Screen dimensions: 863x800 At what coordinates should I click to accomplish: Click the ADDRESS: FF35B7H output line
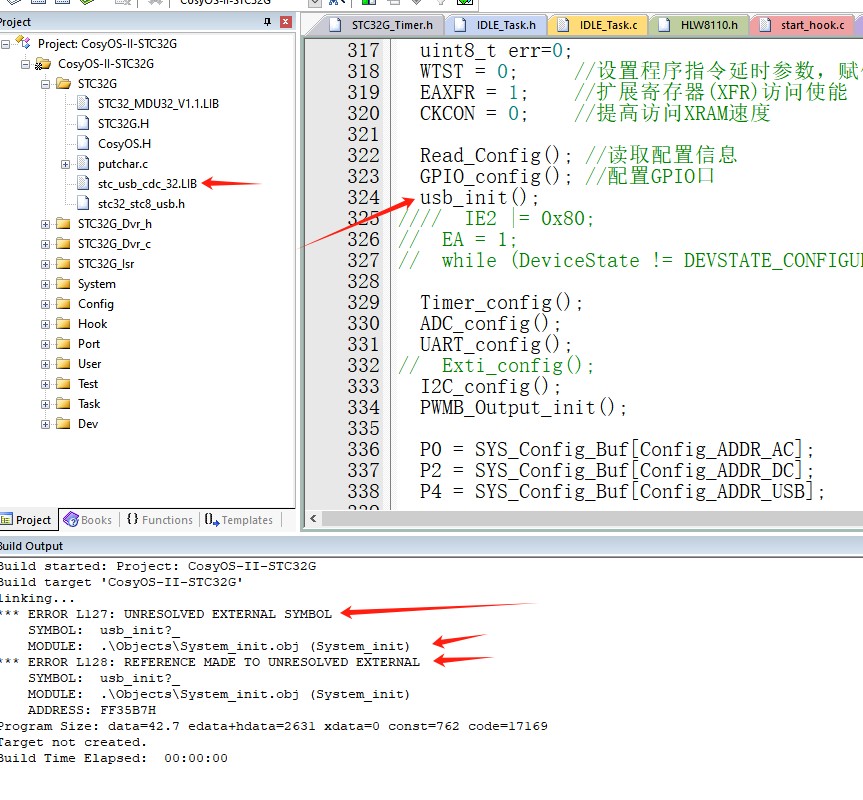[92, 710]
